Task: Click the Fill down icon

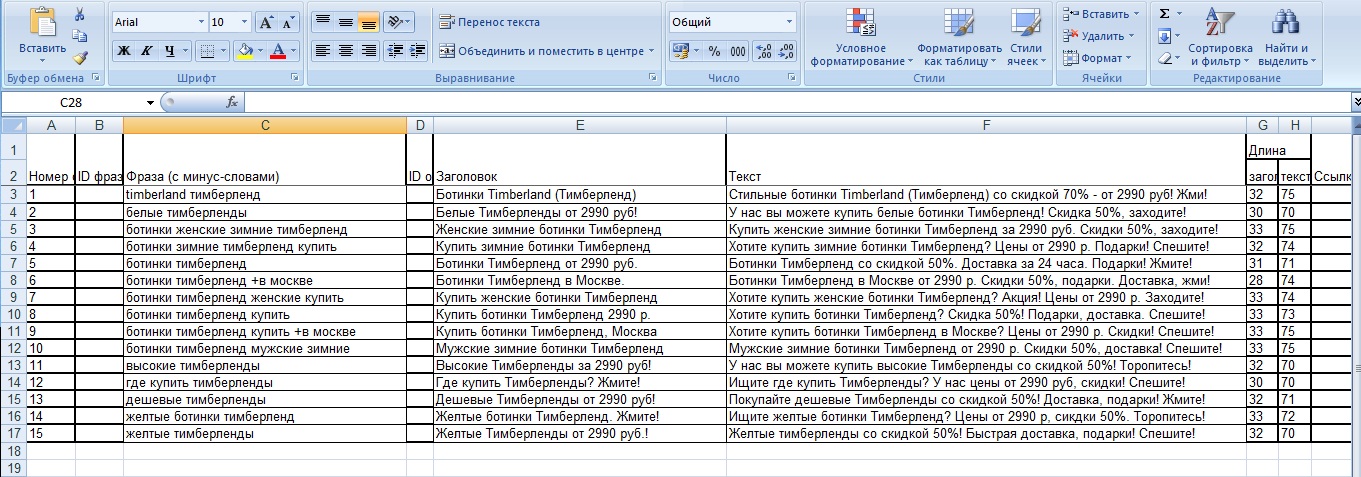Action: 1164,36
